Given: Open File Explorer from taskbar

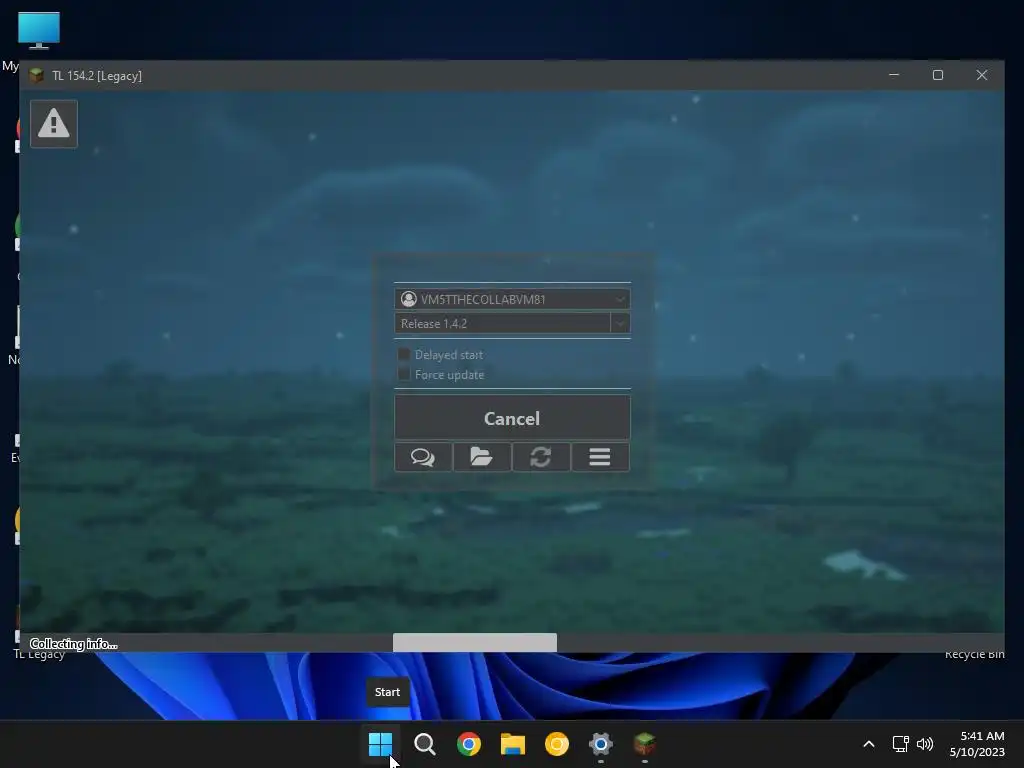Looking at the screenshot, I should click(513, 744).
